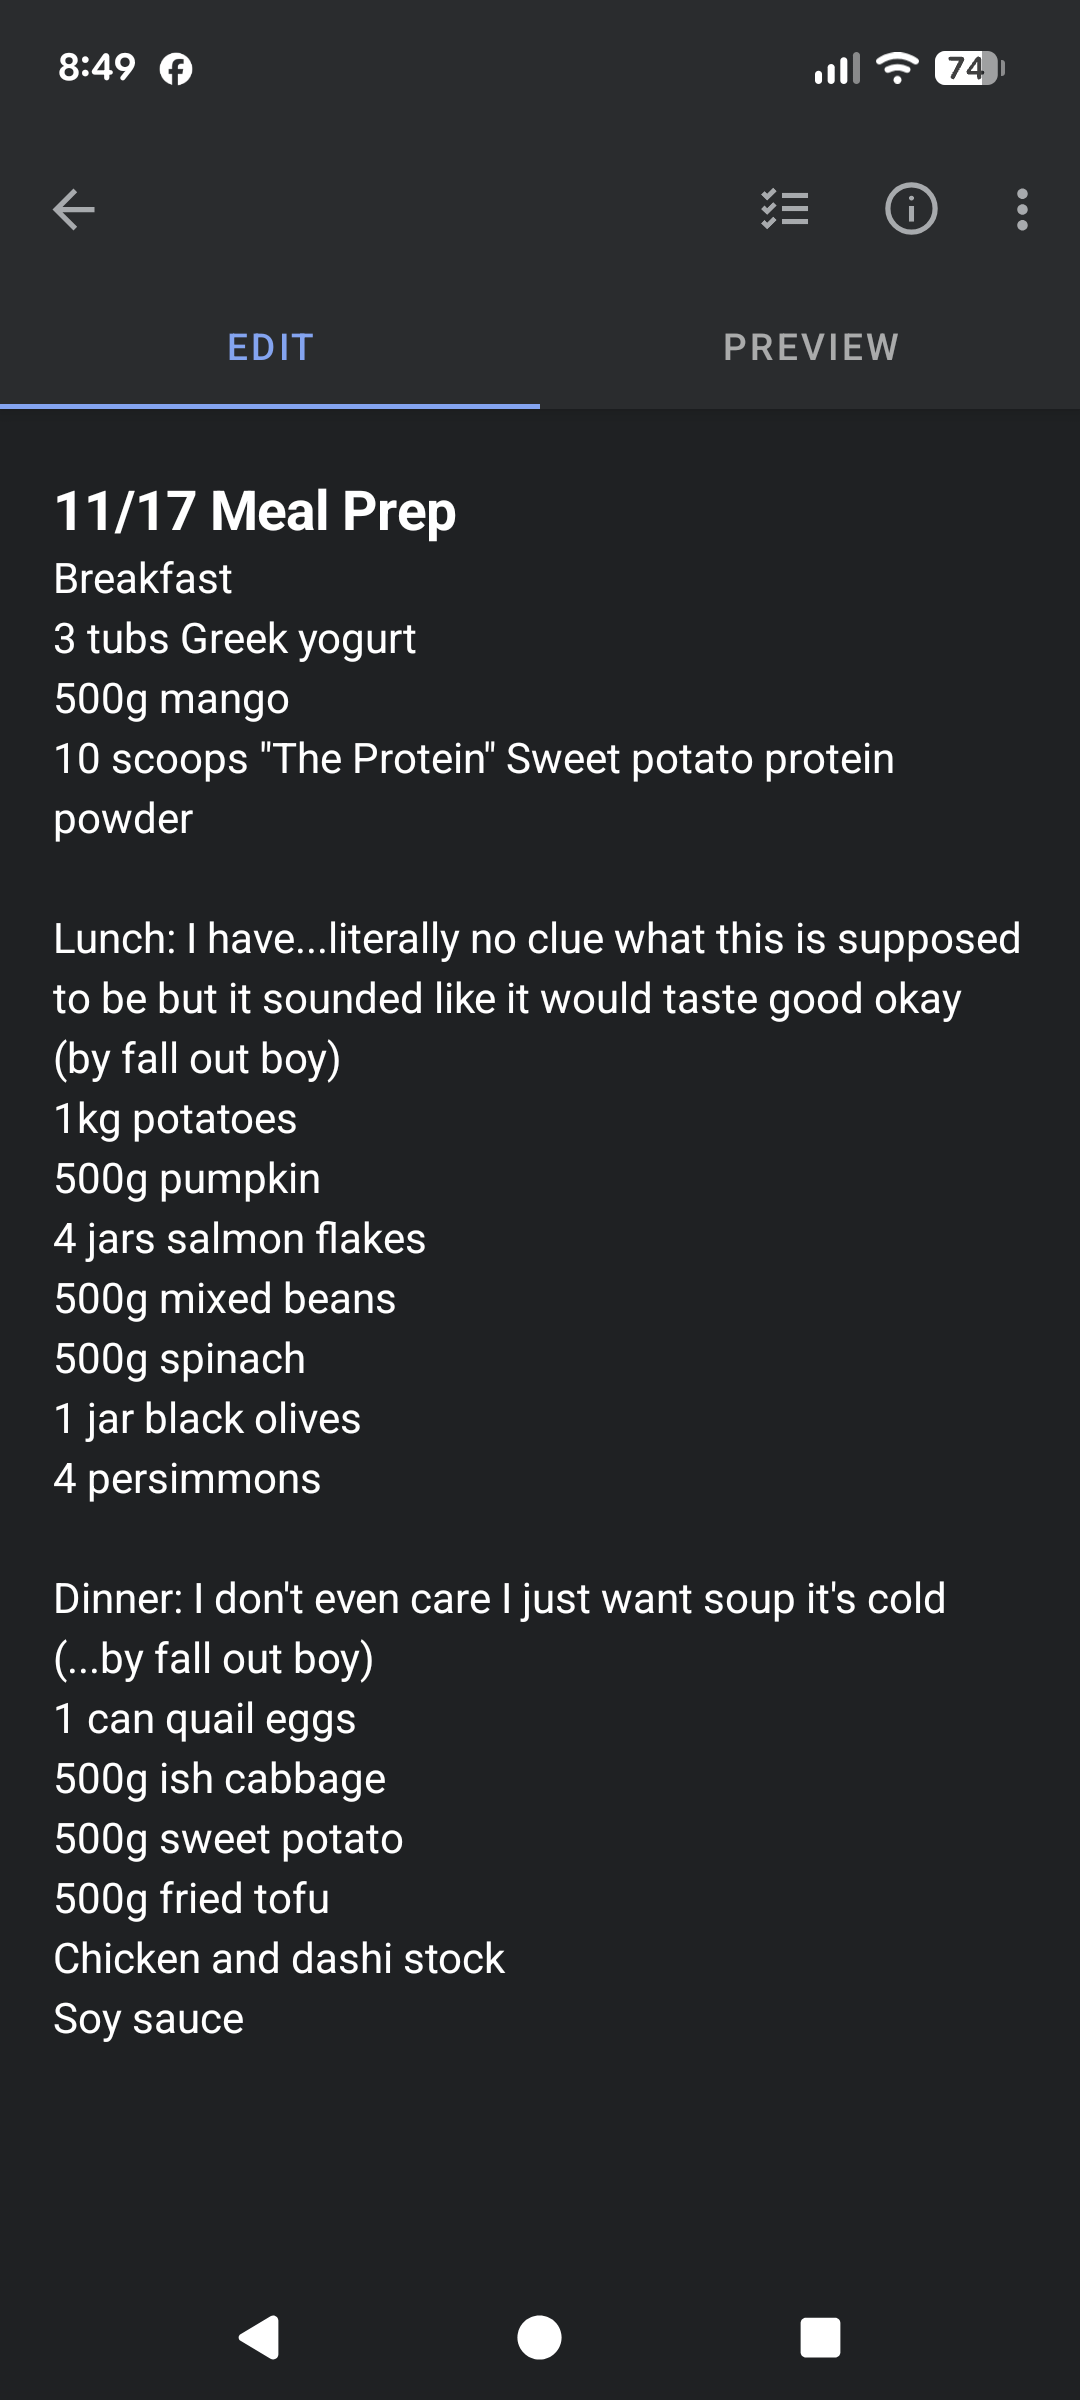This screenshot has width=1080, height=2400.
Task: Place cursor on 'Soy sauce' line
Action: tap(149, 2019)
